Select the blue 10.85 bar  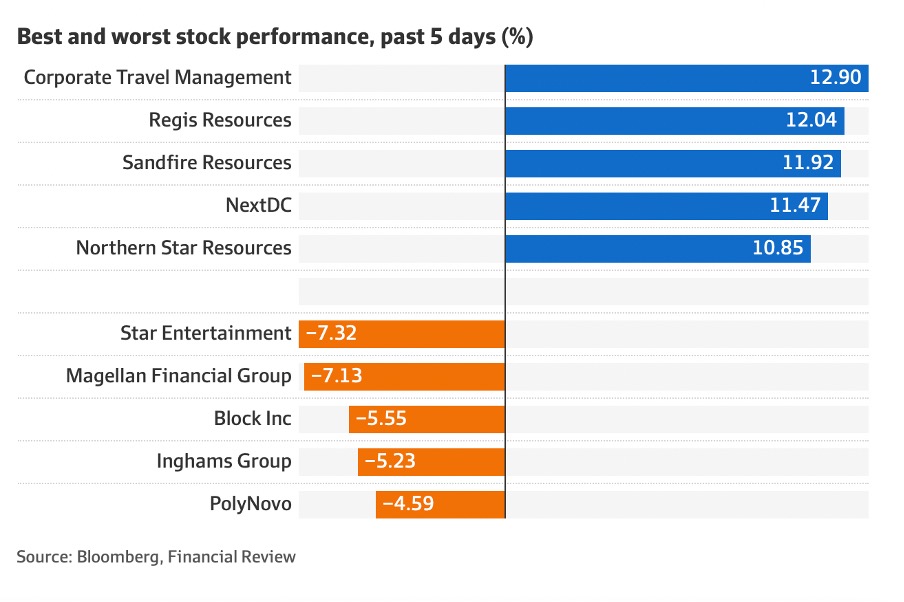click(657, 248)
